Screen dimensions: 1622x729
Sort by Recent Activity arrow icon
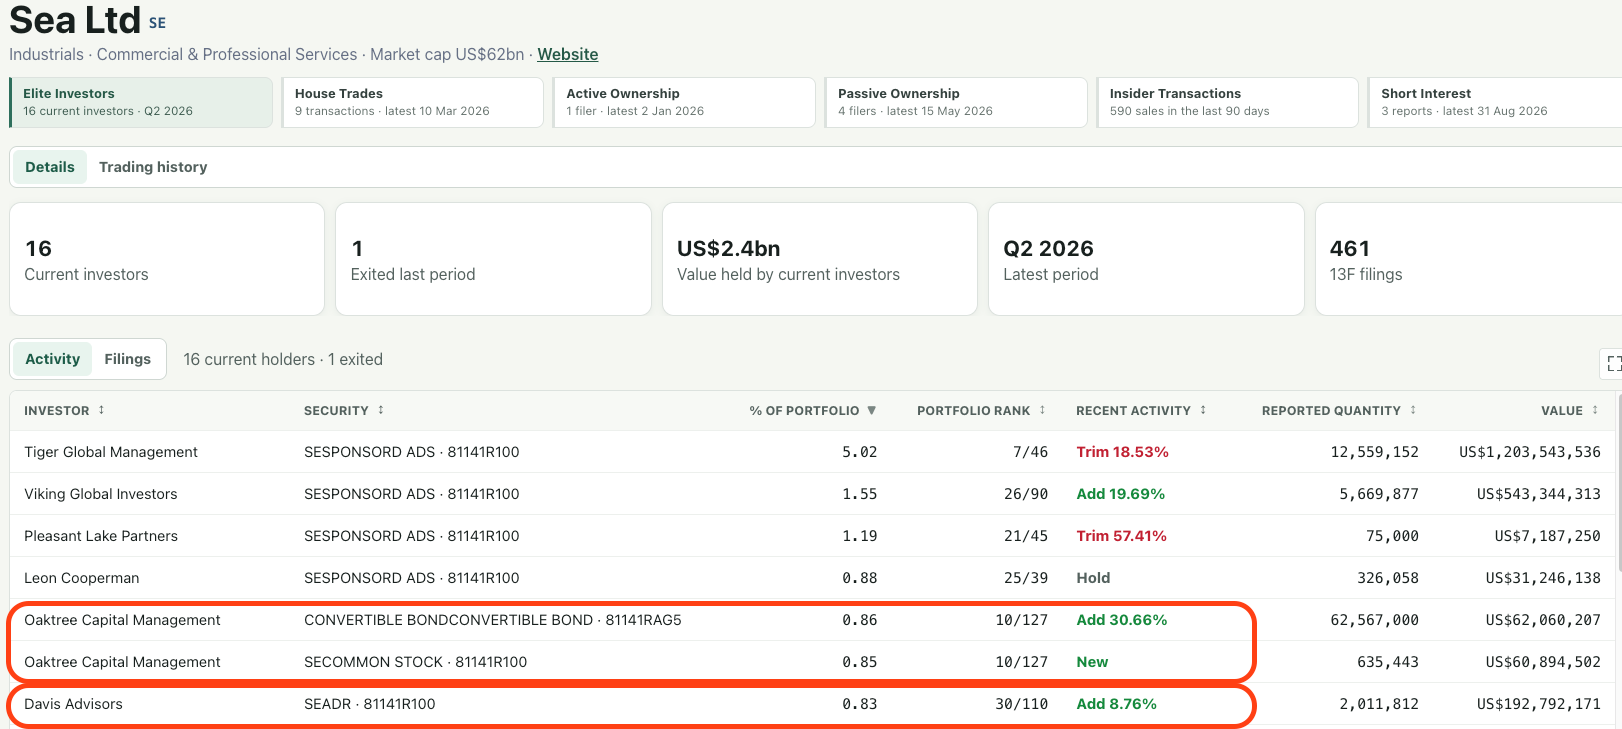coord(1203,410)
